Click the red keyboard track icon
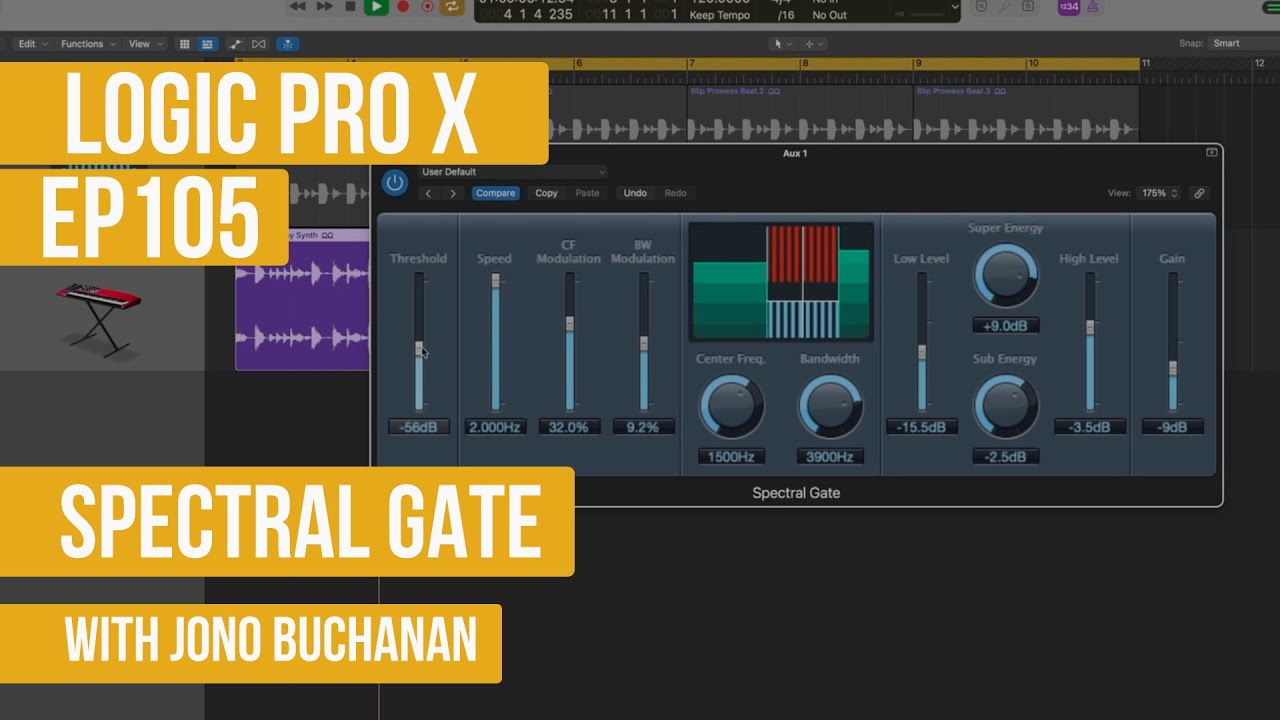This screenshot has height=720, width=1280. point(98,318)
